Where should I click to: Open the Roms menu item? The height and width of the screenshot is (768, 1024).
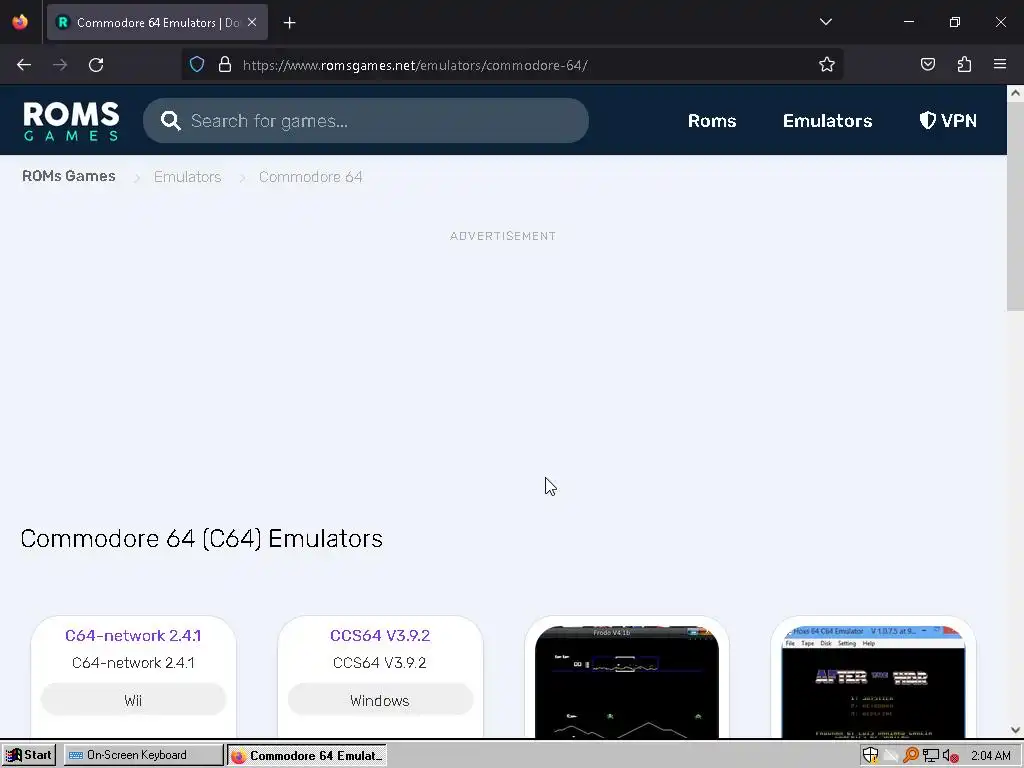[712, 121]
